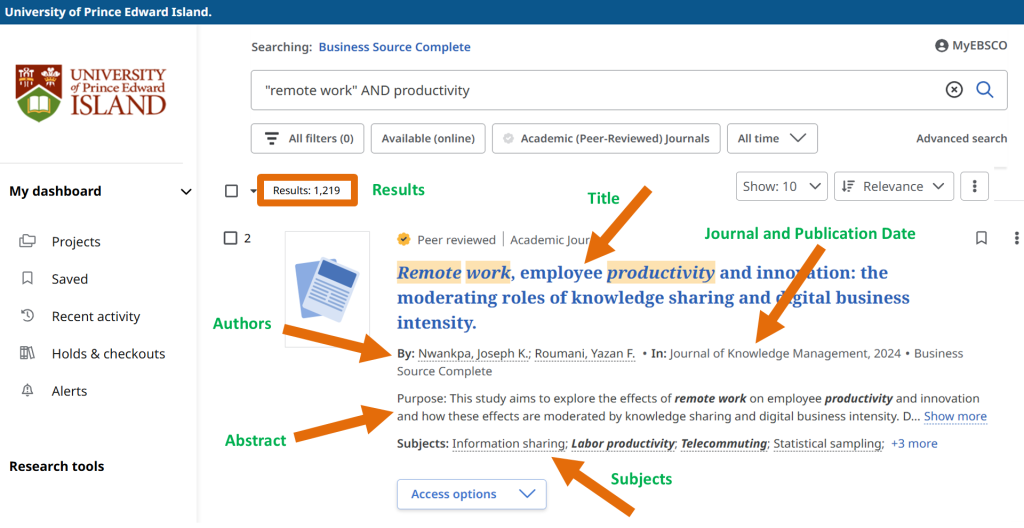Open Advanced search
This screenshot has width=1024, height=528.
[961, 139]
